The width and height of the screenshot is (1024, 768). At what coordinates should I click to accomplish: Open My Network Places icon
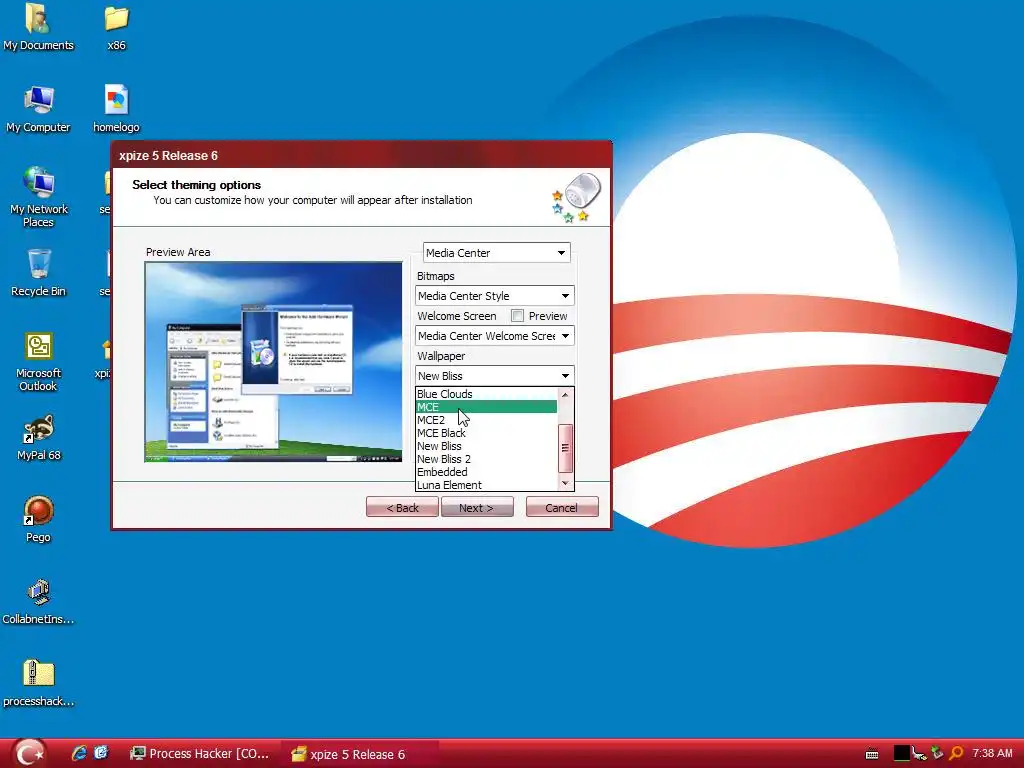(x=38, y=197)
